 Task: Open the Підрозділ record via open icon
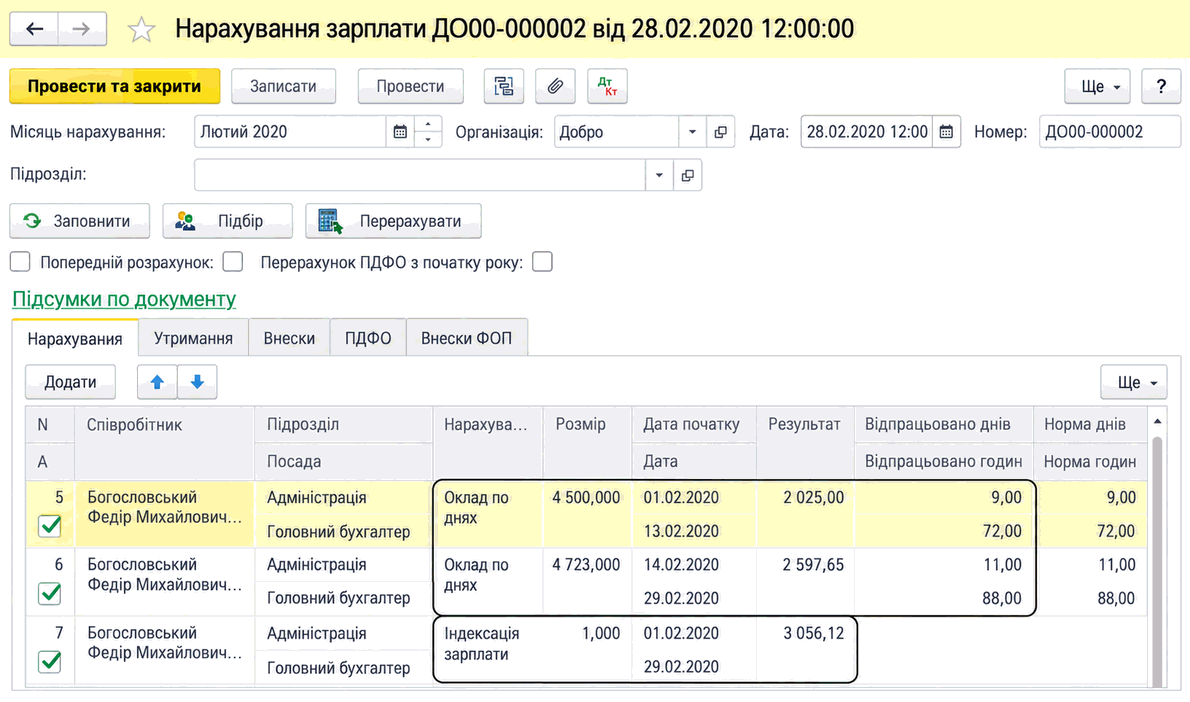click(x=687, y=175)
